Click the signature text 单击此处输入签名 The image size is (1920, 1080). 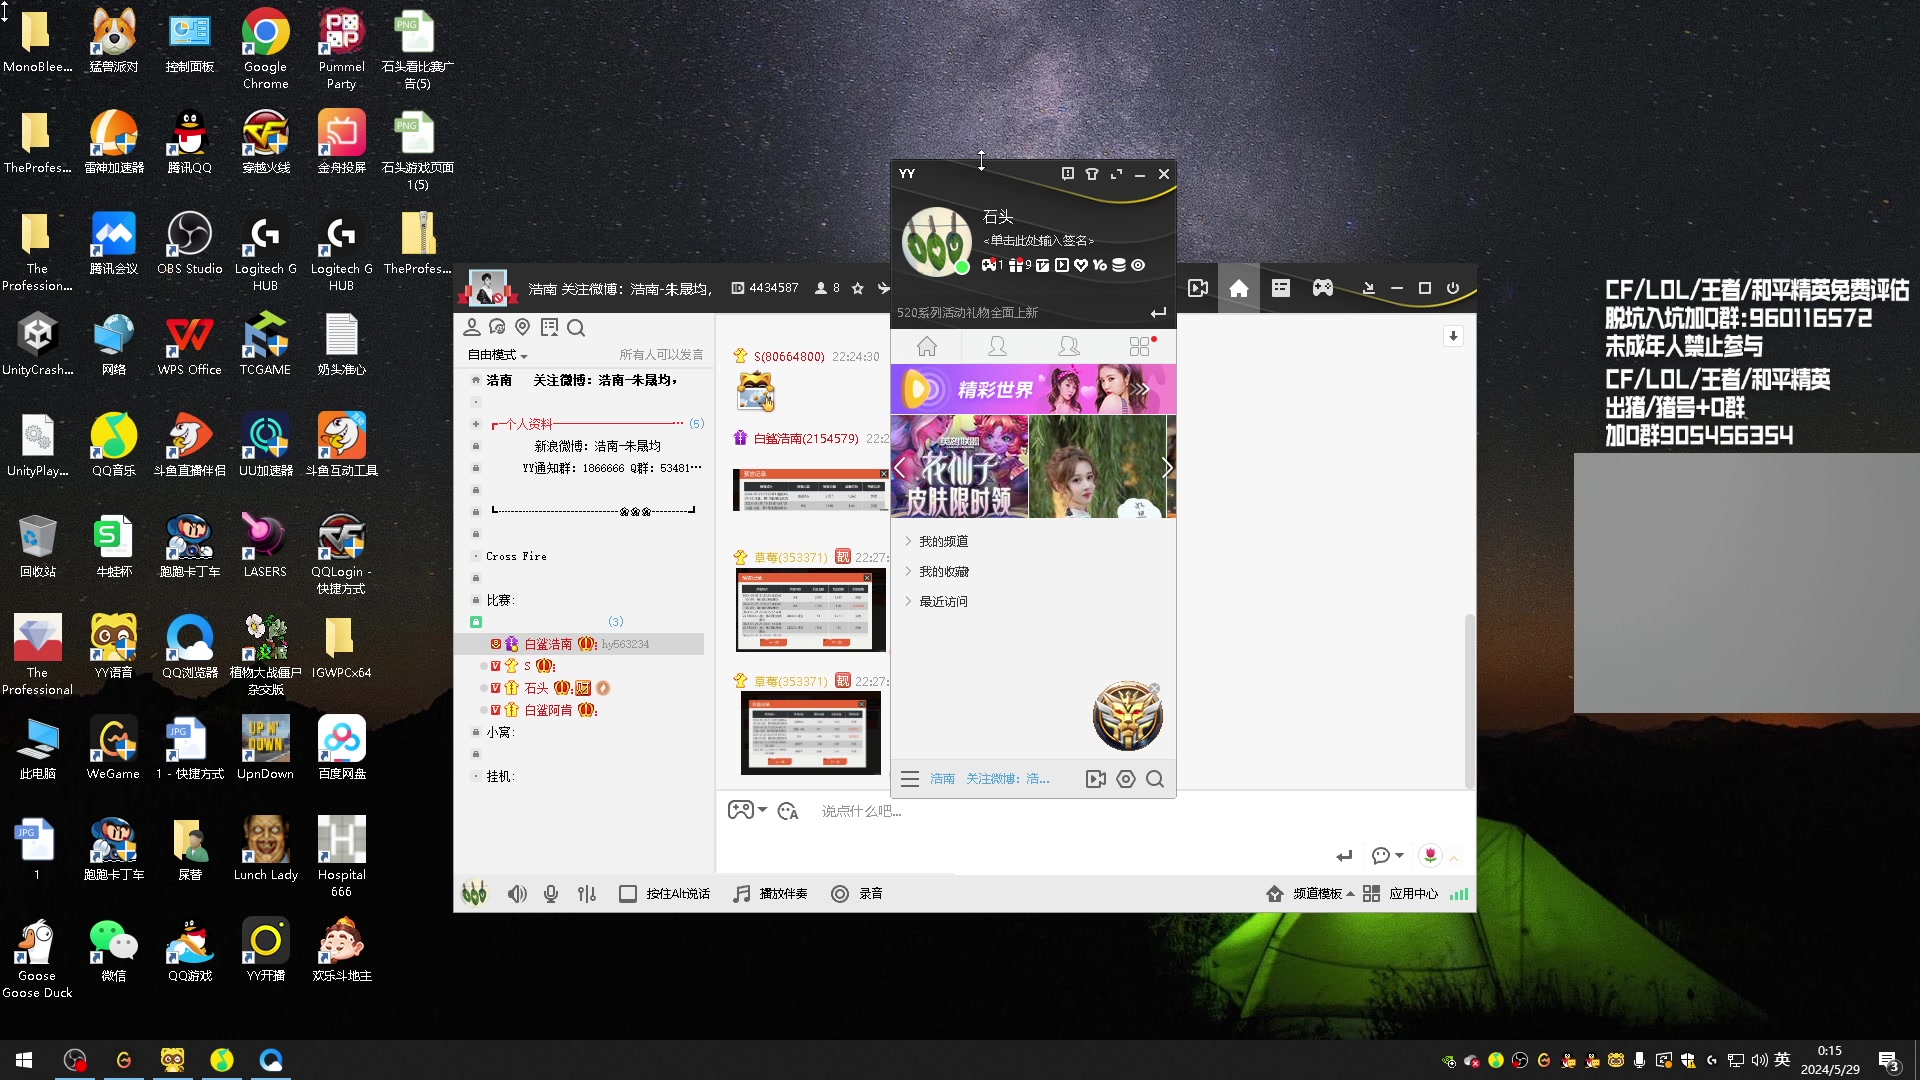pos(1039,240)
